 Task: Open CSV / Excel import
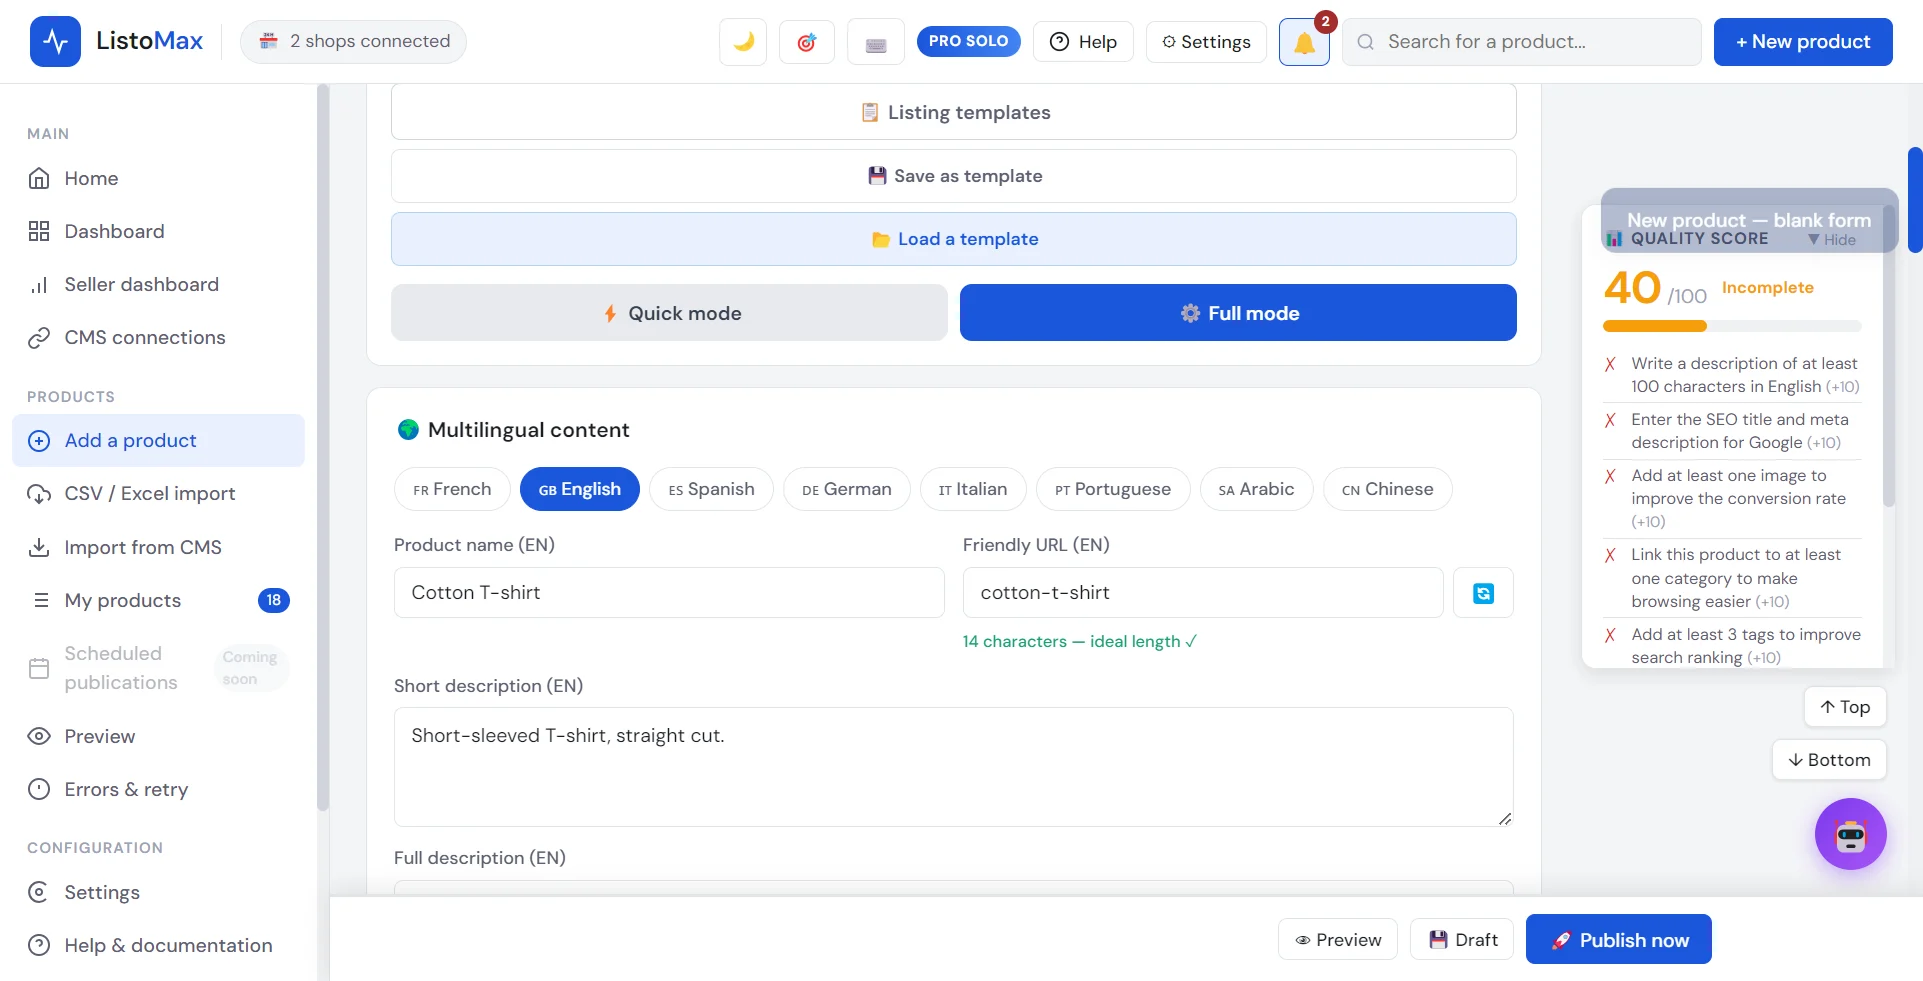coord(158,493)
